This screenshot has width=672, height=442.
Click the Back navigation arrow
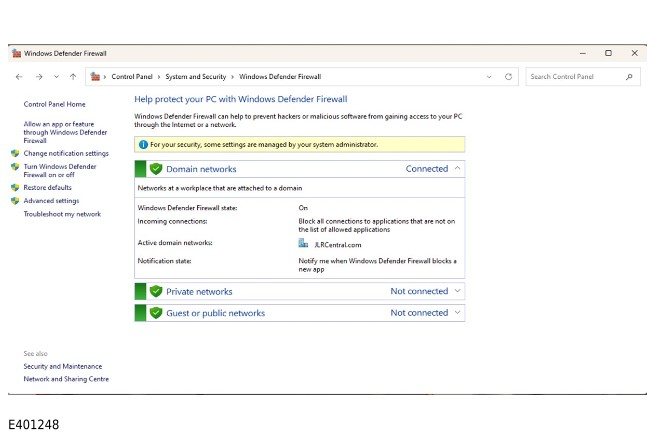coord(19,76)
